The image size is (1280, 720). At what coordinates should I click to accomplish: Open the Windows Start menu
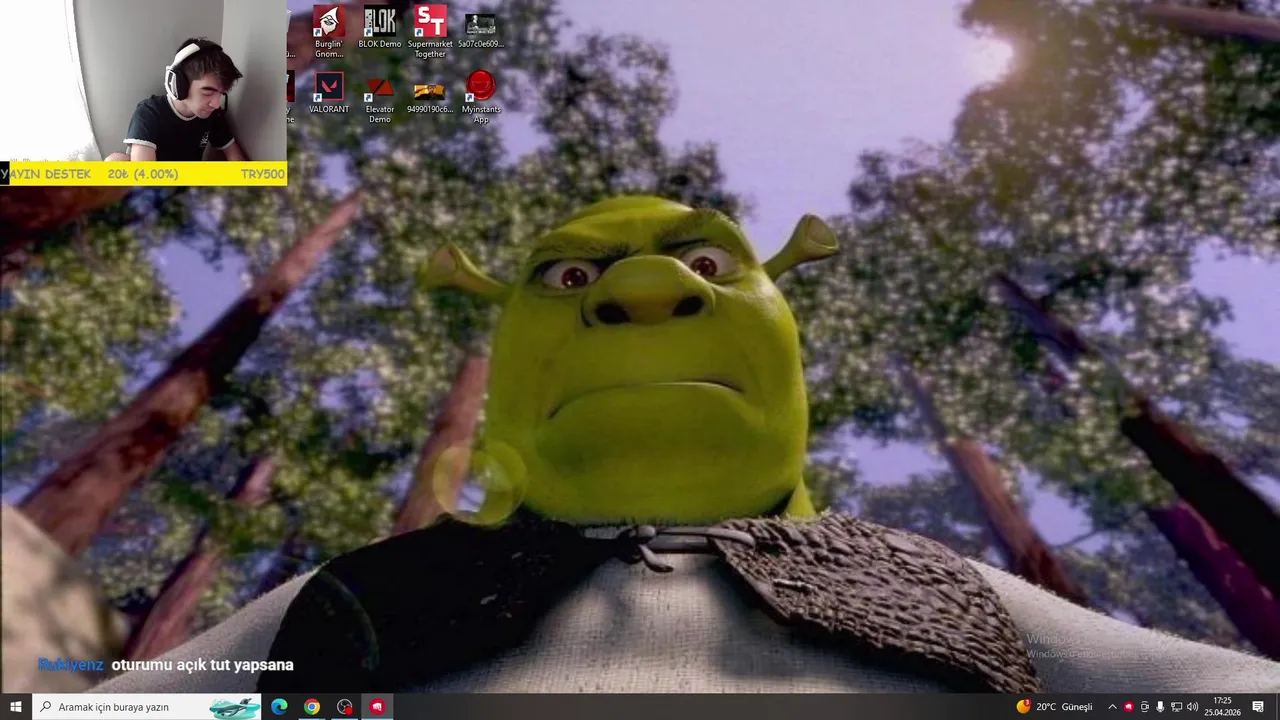16,707
